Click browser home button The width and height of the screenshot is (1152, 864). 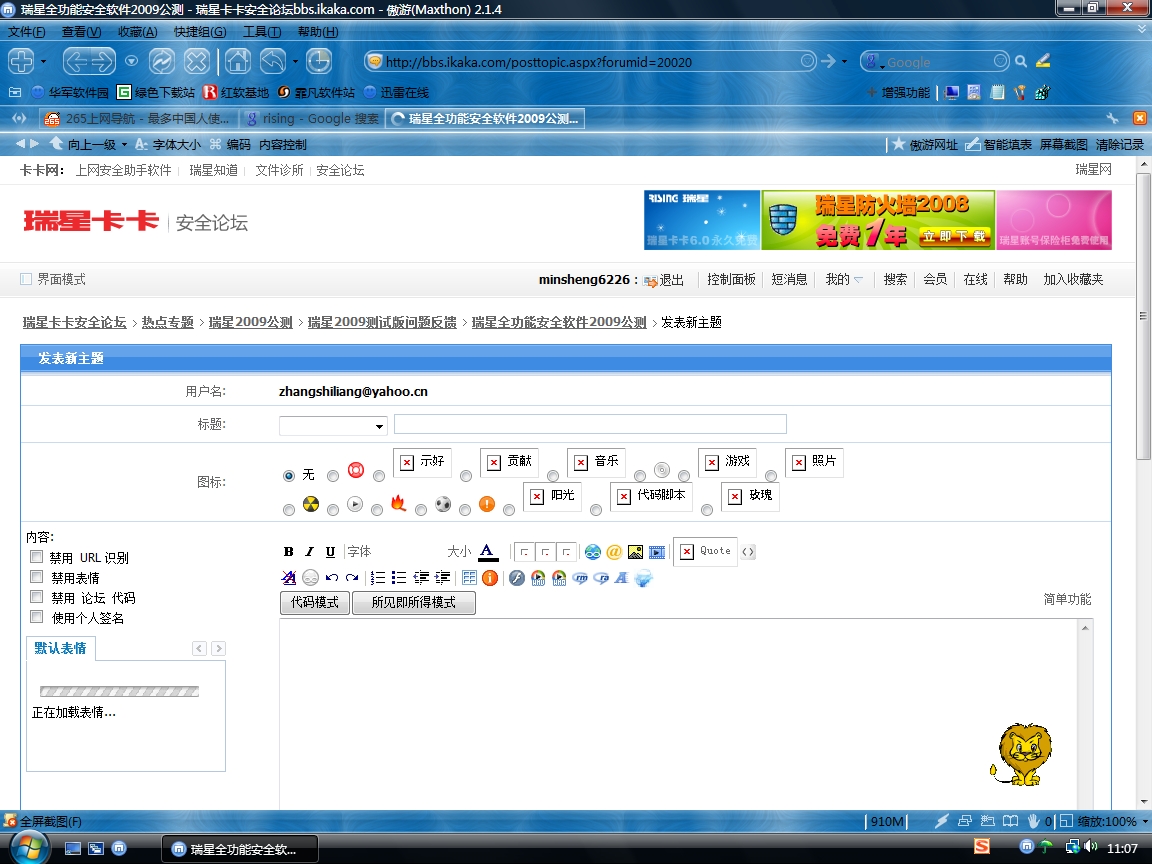(237, 61)
